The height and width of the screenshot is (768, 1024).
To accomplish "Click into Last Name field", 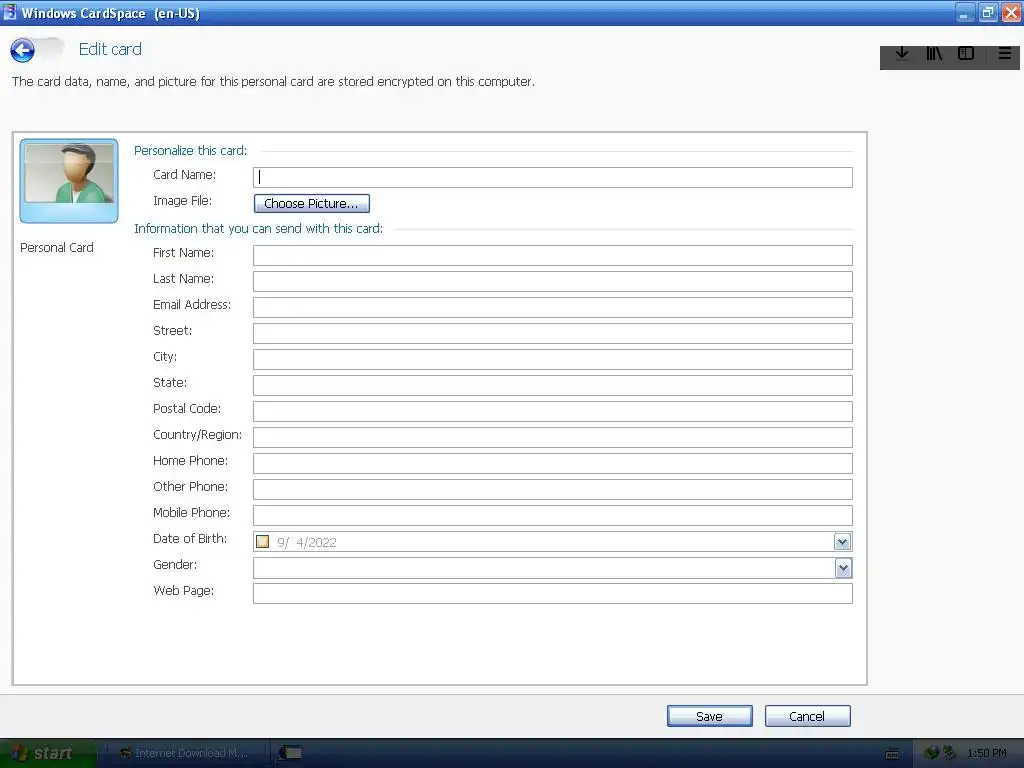I will pos(552,281).
